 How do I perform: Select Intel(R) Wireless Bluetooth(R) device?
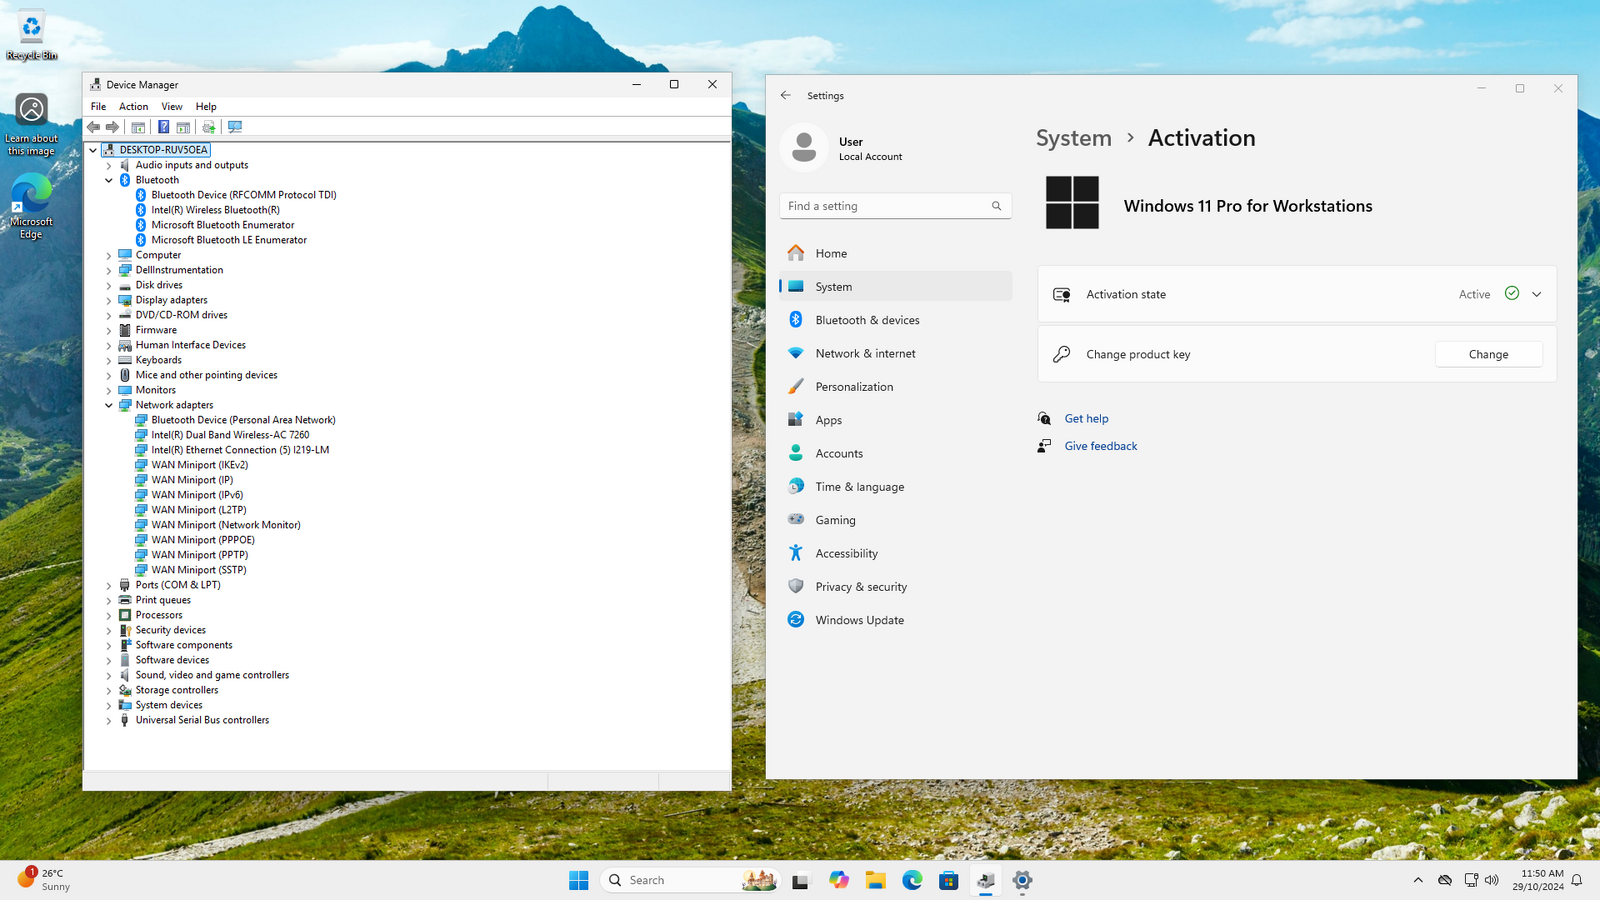215,210
